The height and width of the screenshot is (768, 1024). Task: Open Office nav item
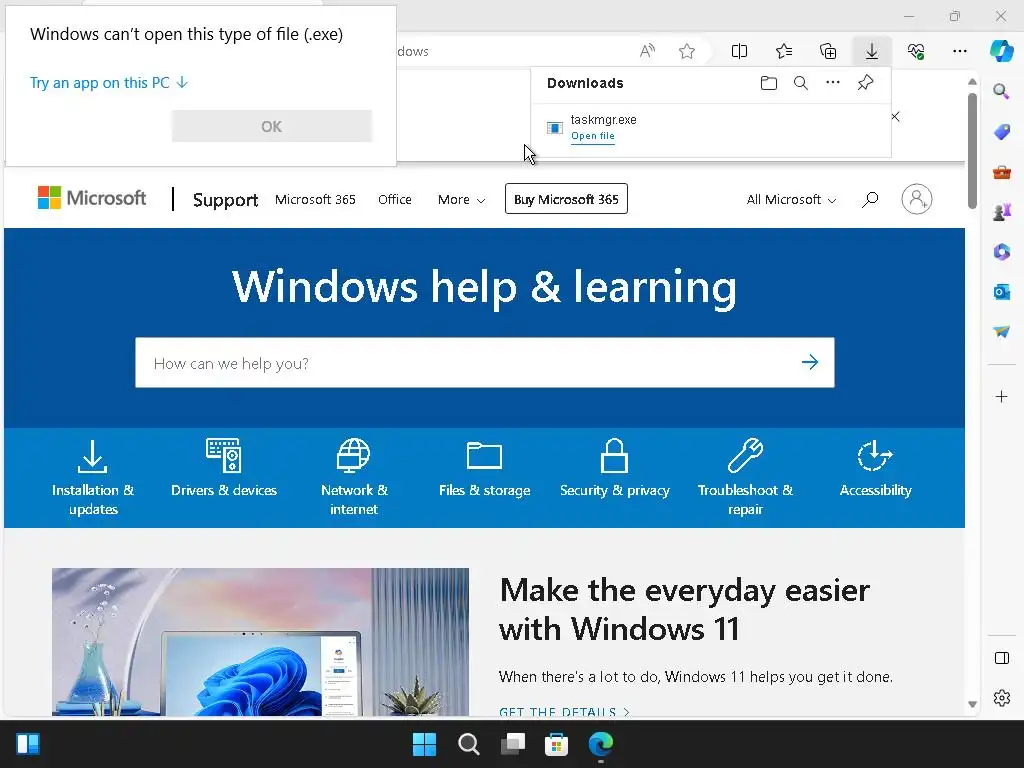pyautogui.click(x=394, y=199)
